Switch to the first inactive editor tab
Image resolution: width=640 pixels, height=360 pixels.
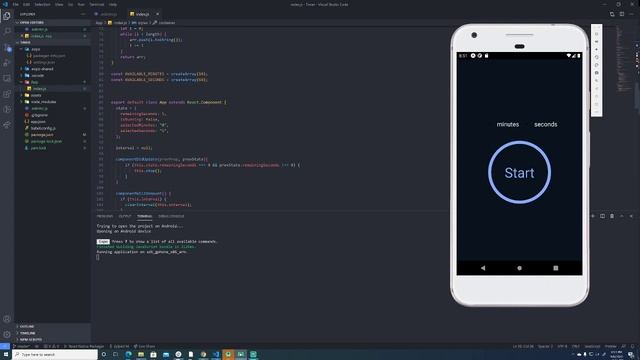pos(109,14)
